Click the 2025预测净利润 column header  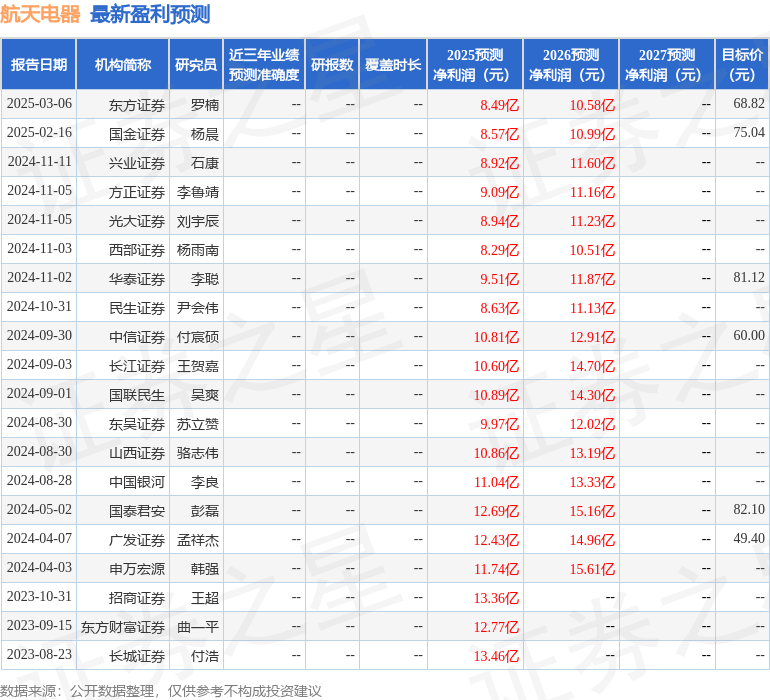tap(475, 64)
